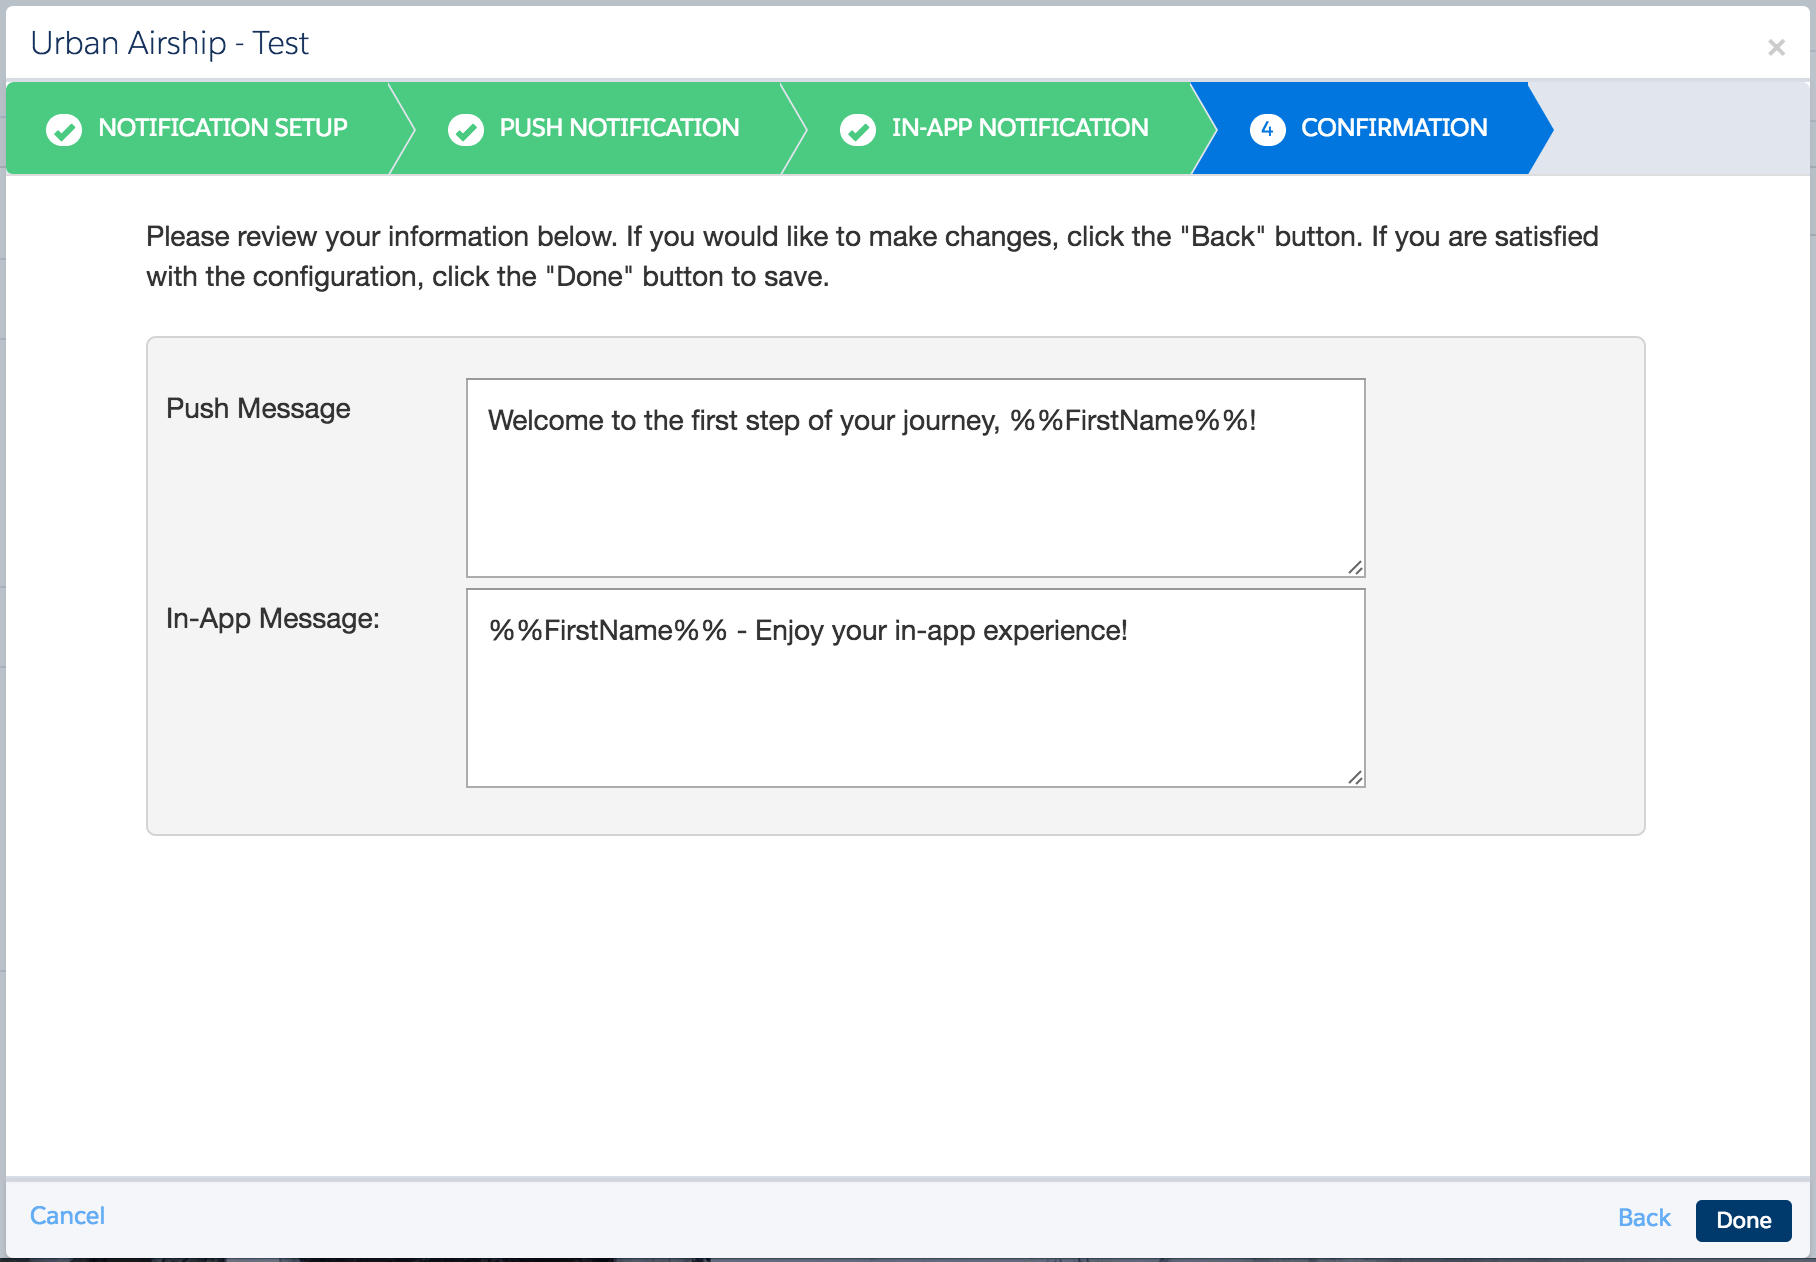
Task: Click the X to close the Urban Airship dialog
Action: pyautogui.click(x=1777, y=46)
